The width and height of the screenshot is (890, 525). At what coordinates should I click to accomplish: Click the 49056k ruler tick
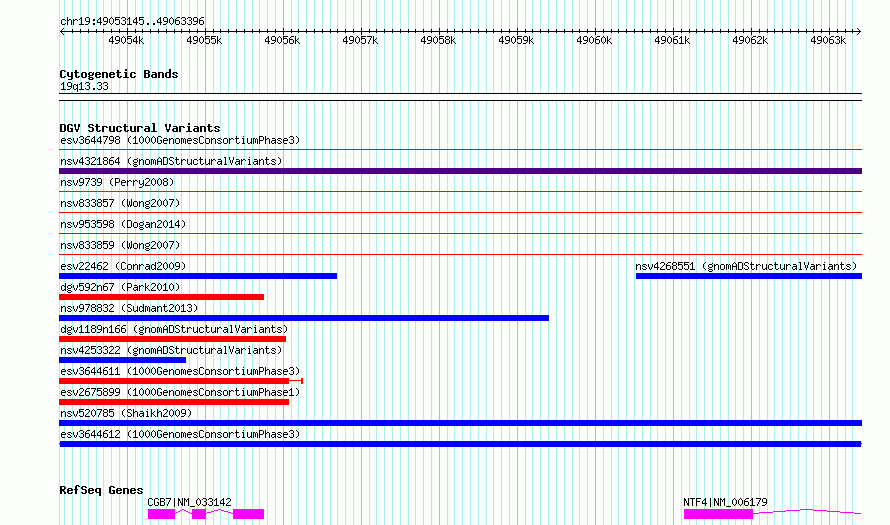tap(282, 40)
